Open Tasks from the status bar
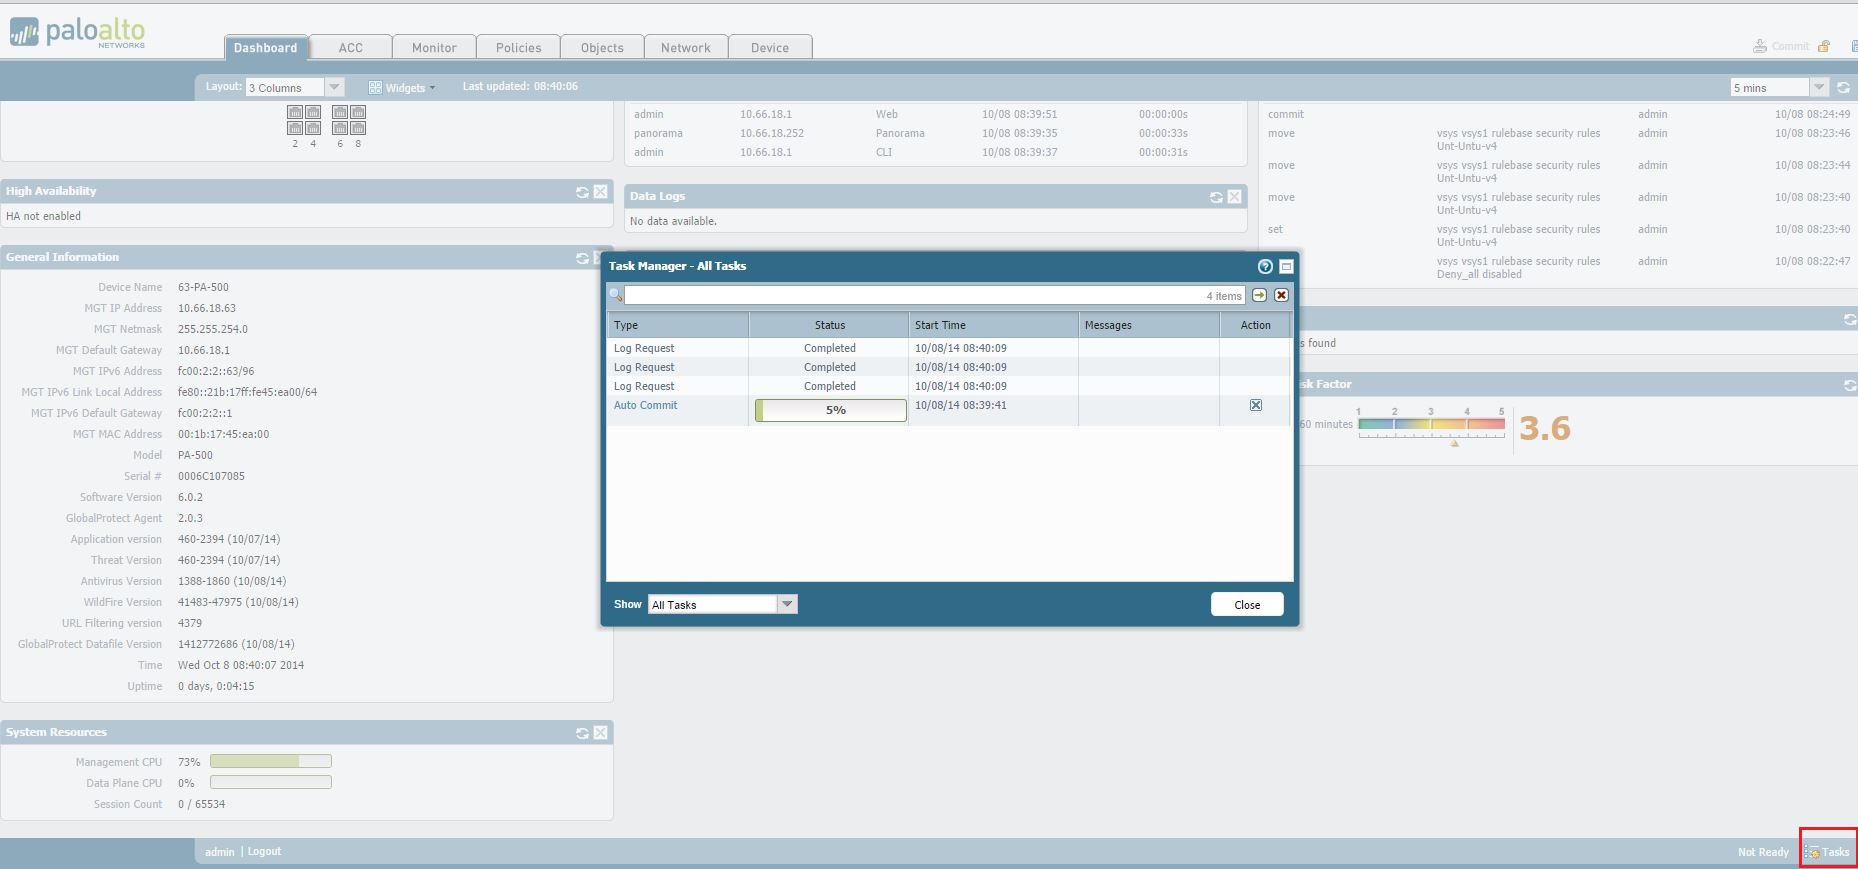 (x=1828, y=852)
